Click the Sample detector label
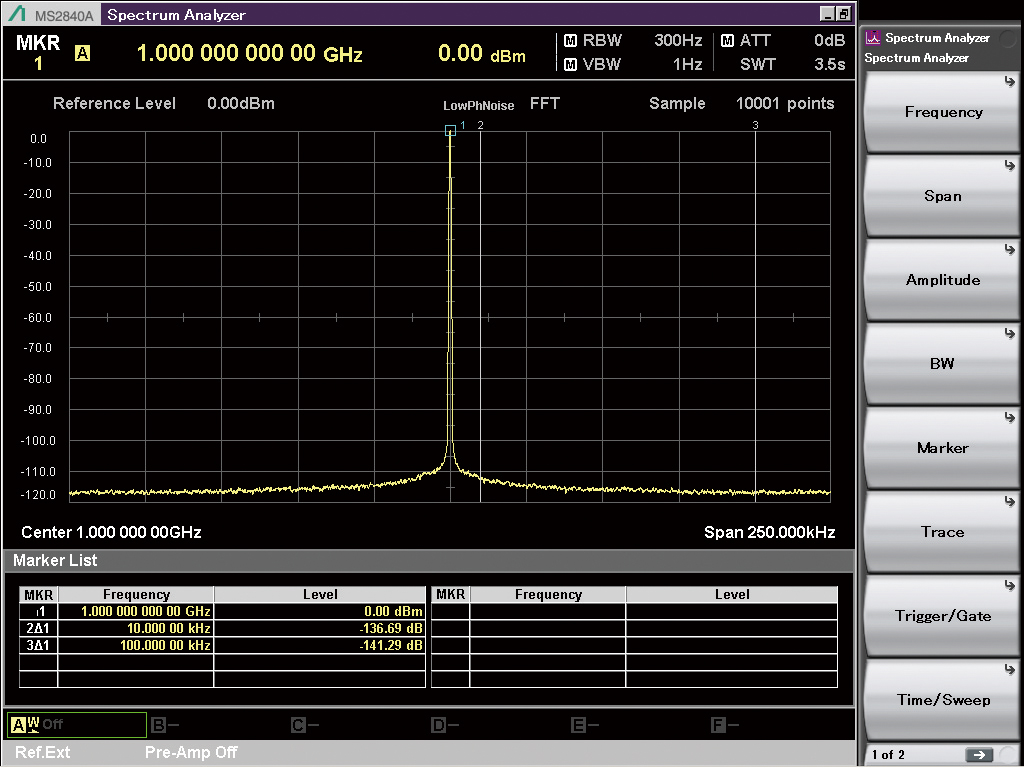 click(x=677, y=103)
